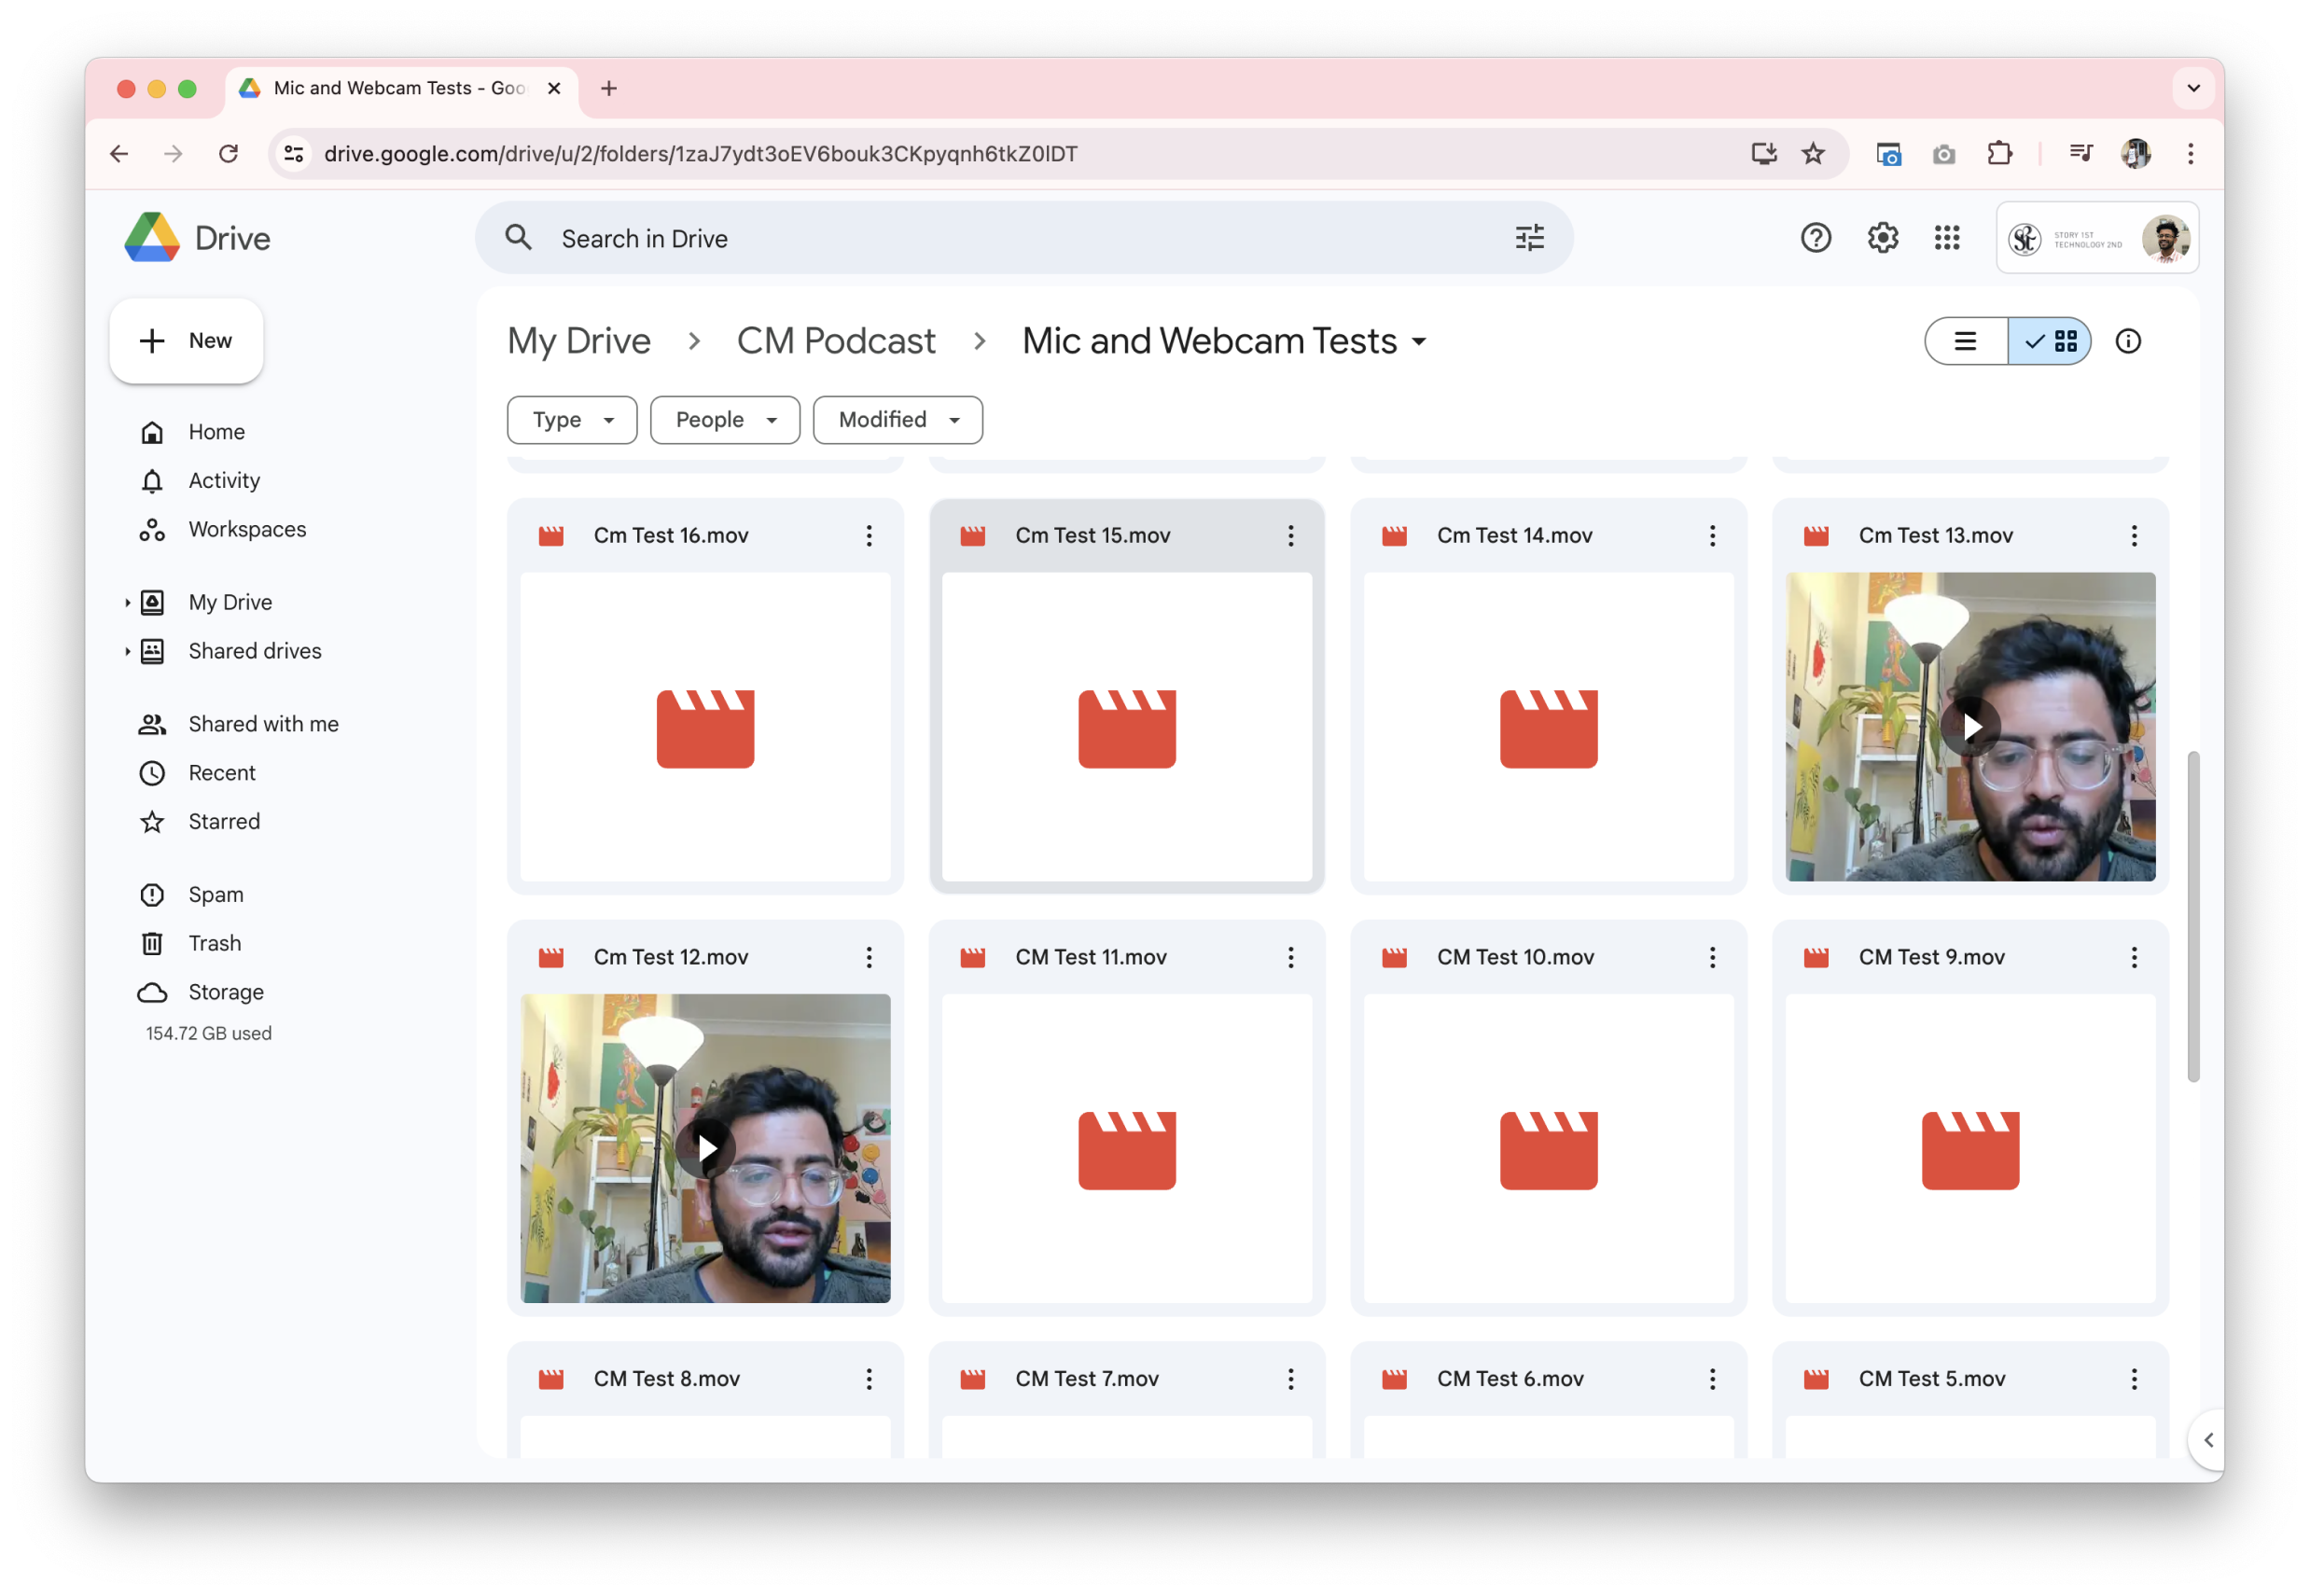
Task: Open more actions for CM Test 7.mov
Action: tap(1290, 1378)
